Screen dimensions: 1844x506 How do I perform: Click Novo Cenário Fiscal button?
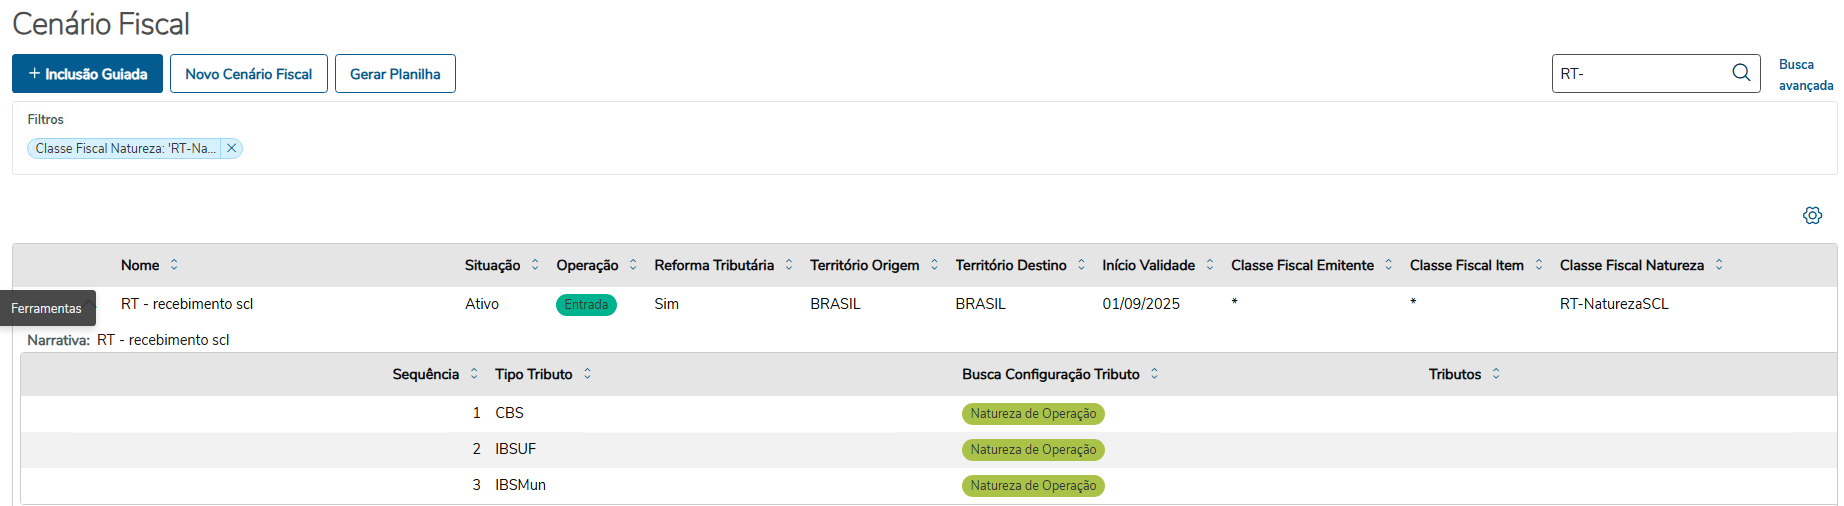tap(249, 74)
